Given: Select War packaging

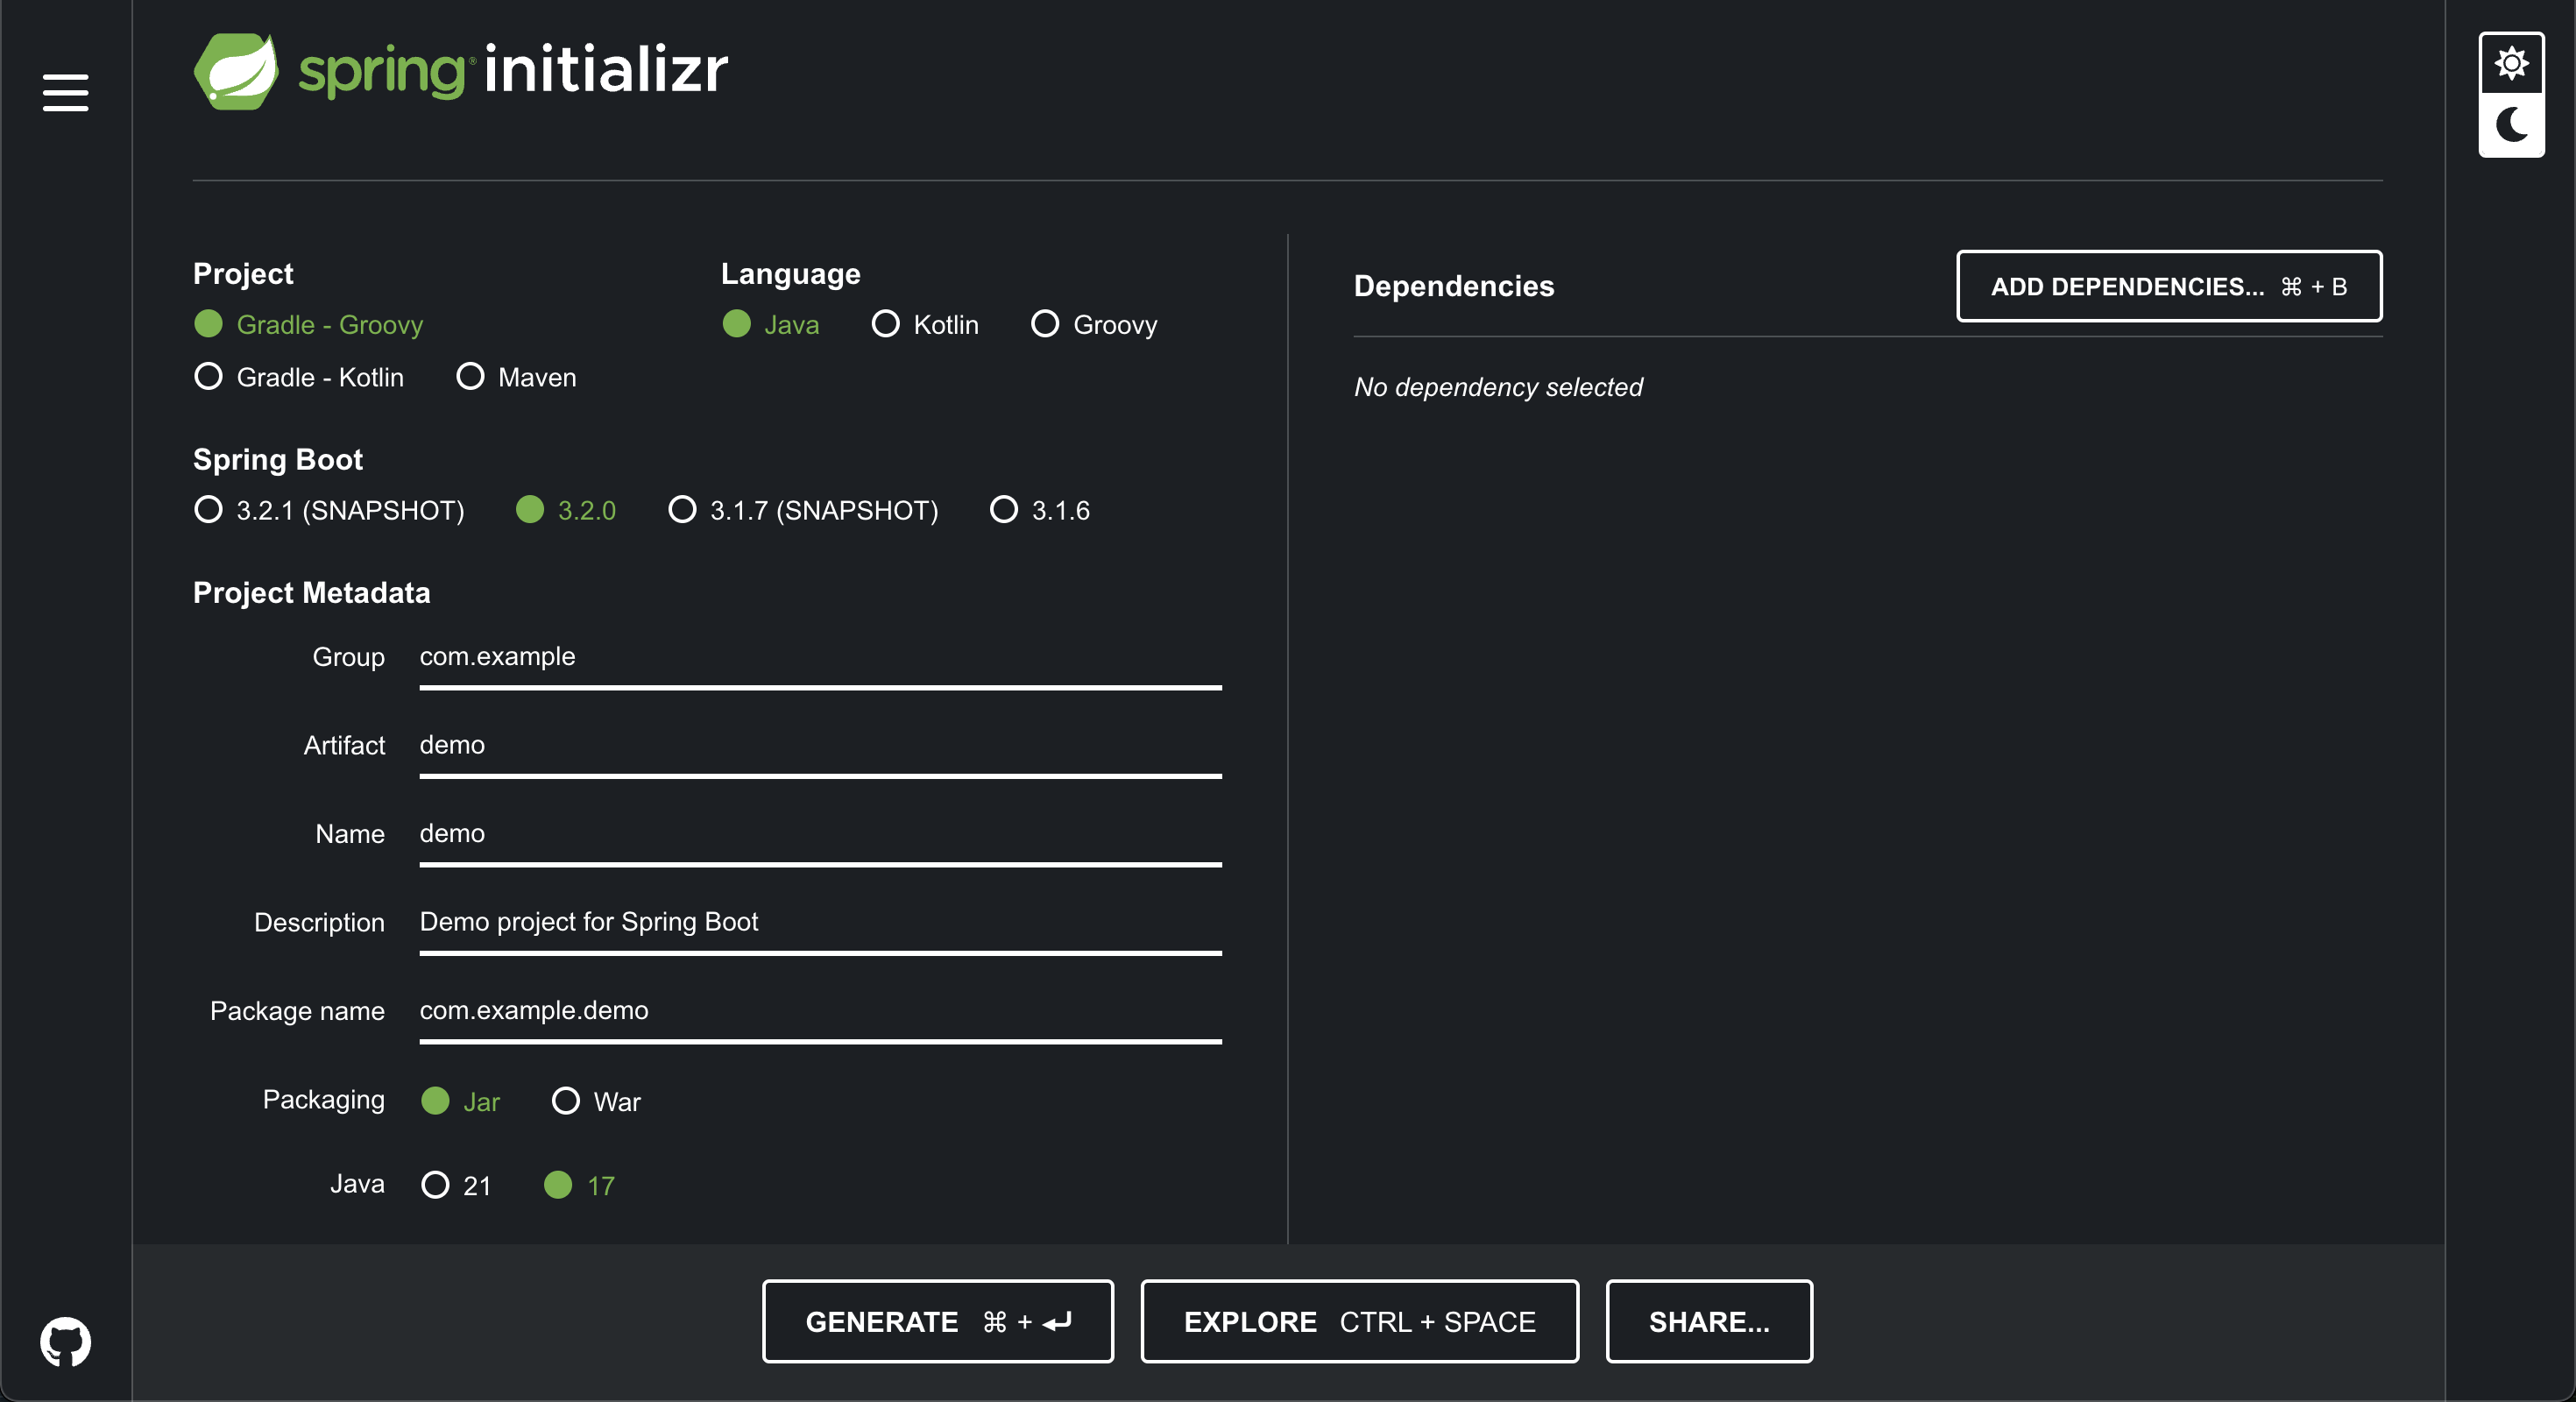Looking at the screenshot, I should pyautogui.click(x=596, y=1101).
